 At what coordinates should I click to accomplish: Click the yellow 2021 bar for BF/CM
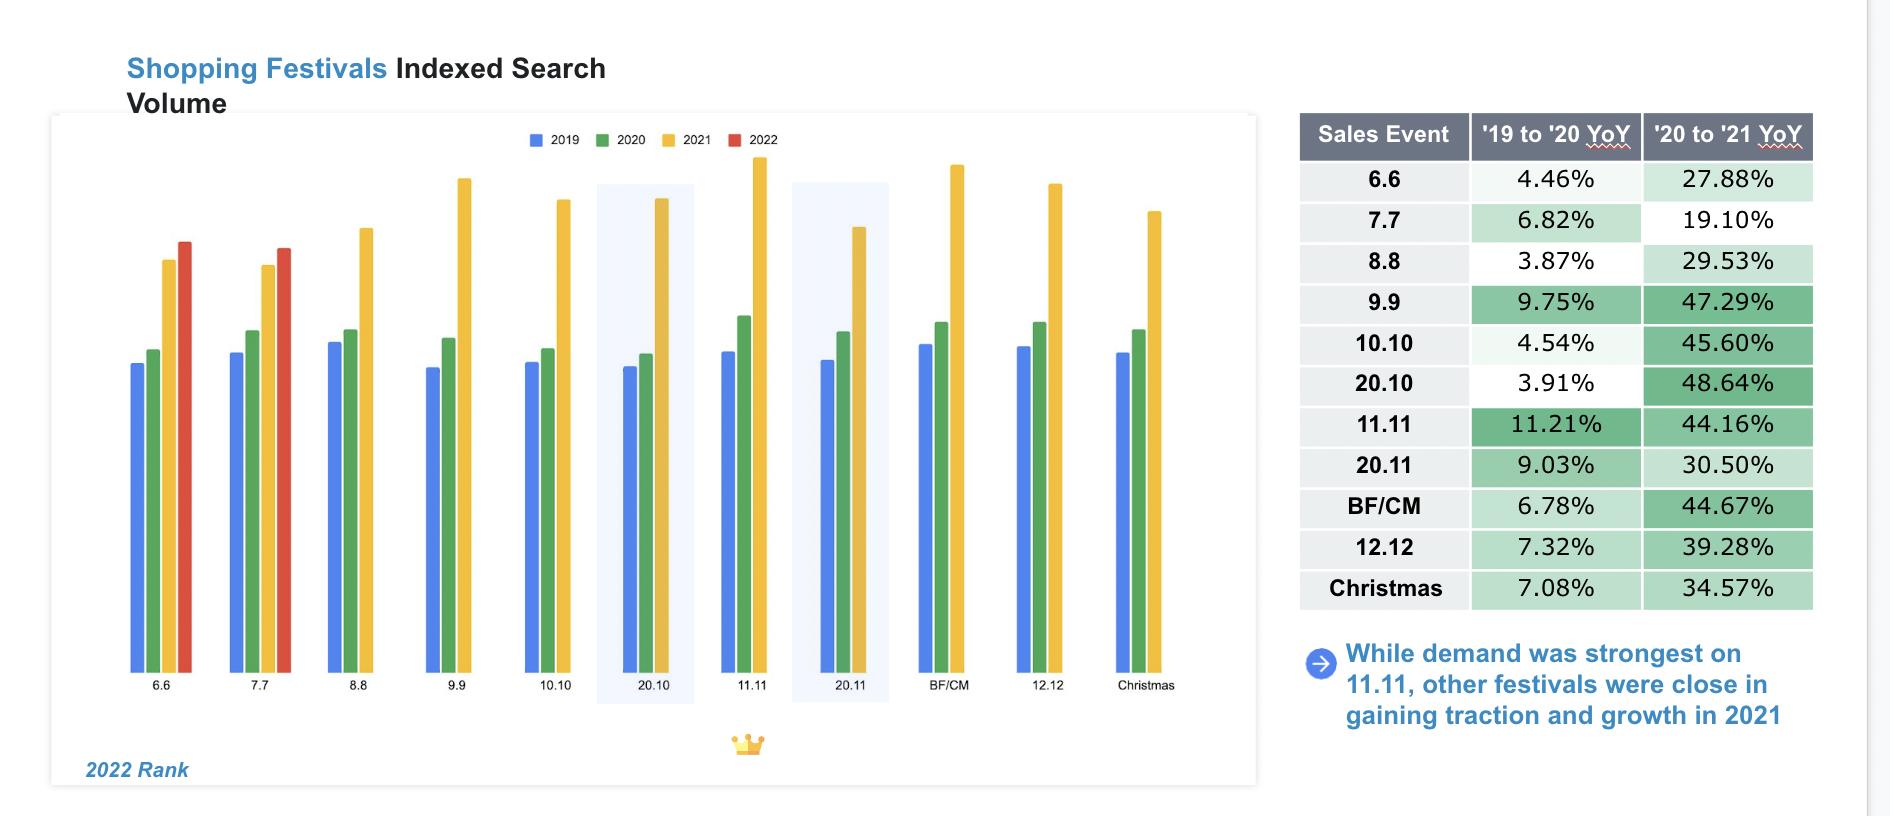(x=957, y=418)
